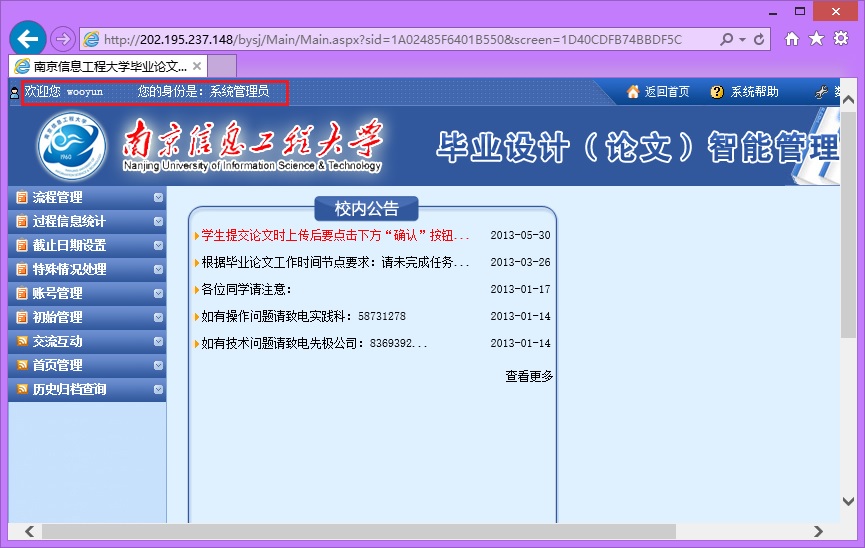Expand 首页管理 with its chevron
This screenshot has width=865, height=548.
click(x=158, y=365)
